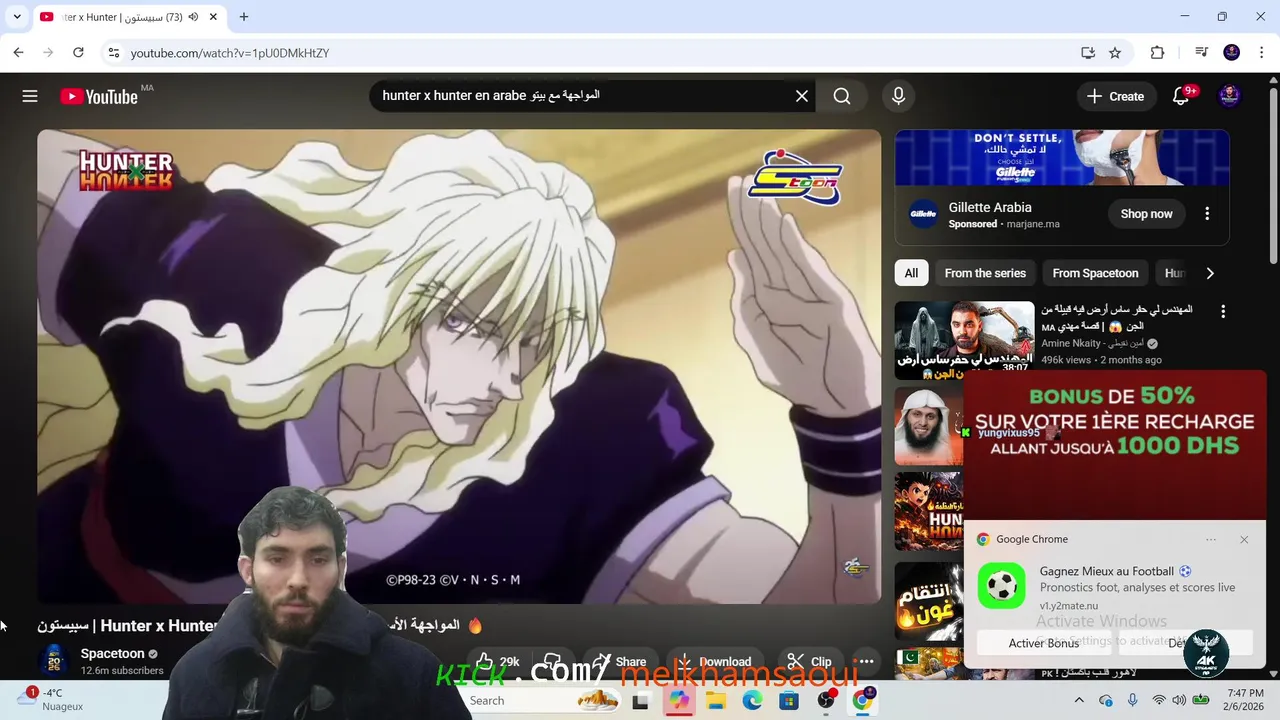Click the Chrome address bar URL
Viewport: 1280px width, 720px height.
(x=230, y=53)
